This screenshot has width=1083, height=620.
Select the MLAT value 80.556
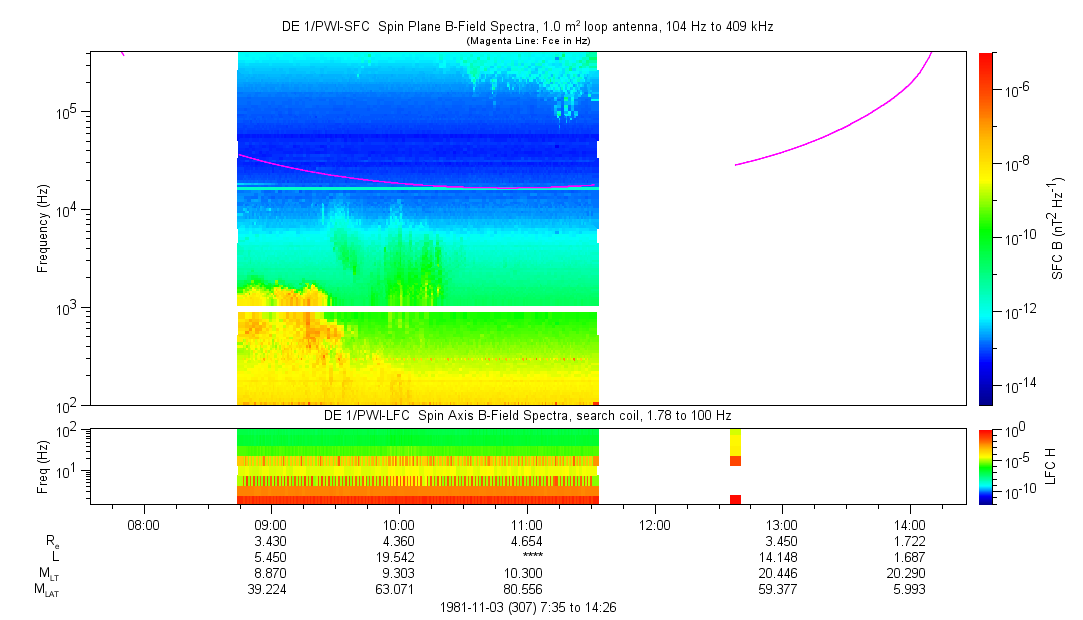coord(527,590)
